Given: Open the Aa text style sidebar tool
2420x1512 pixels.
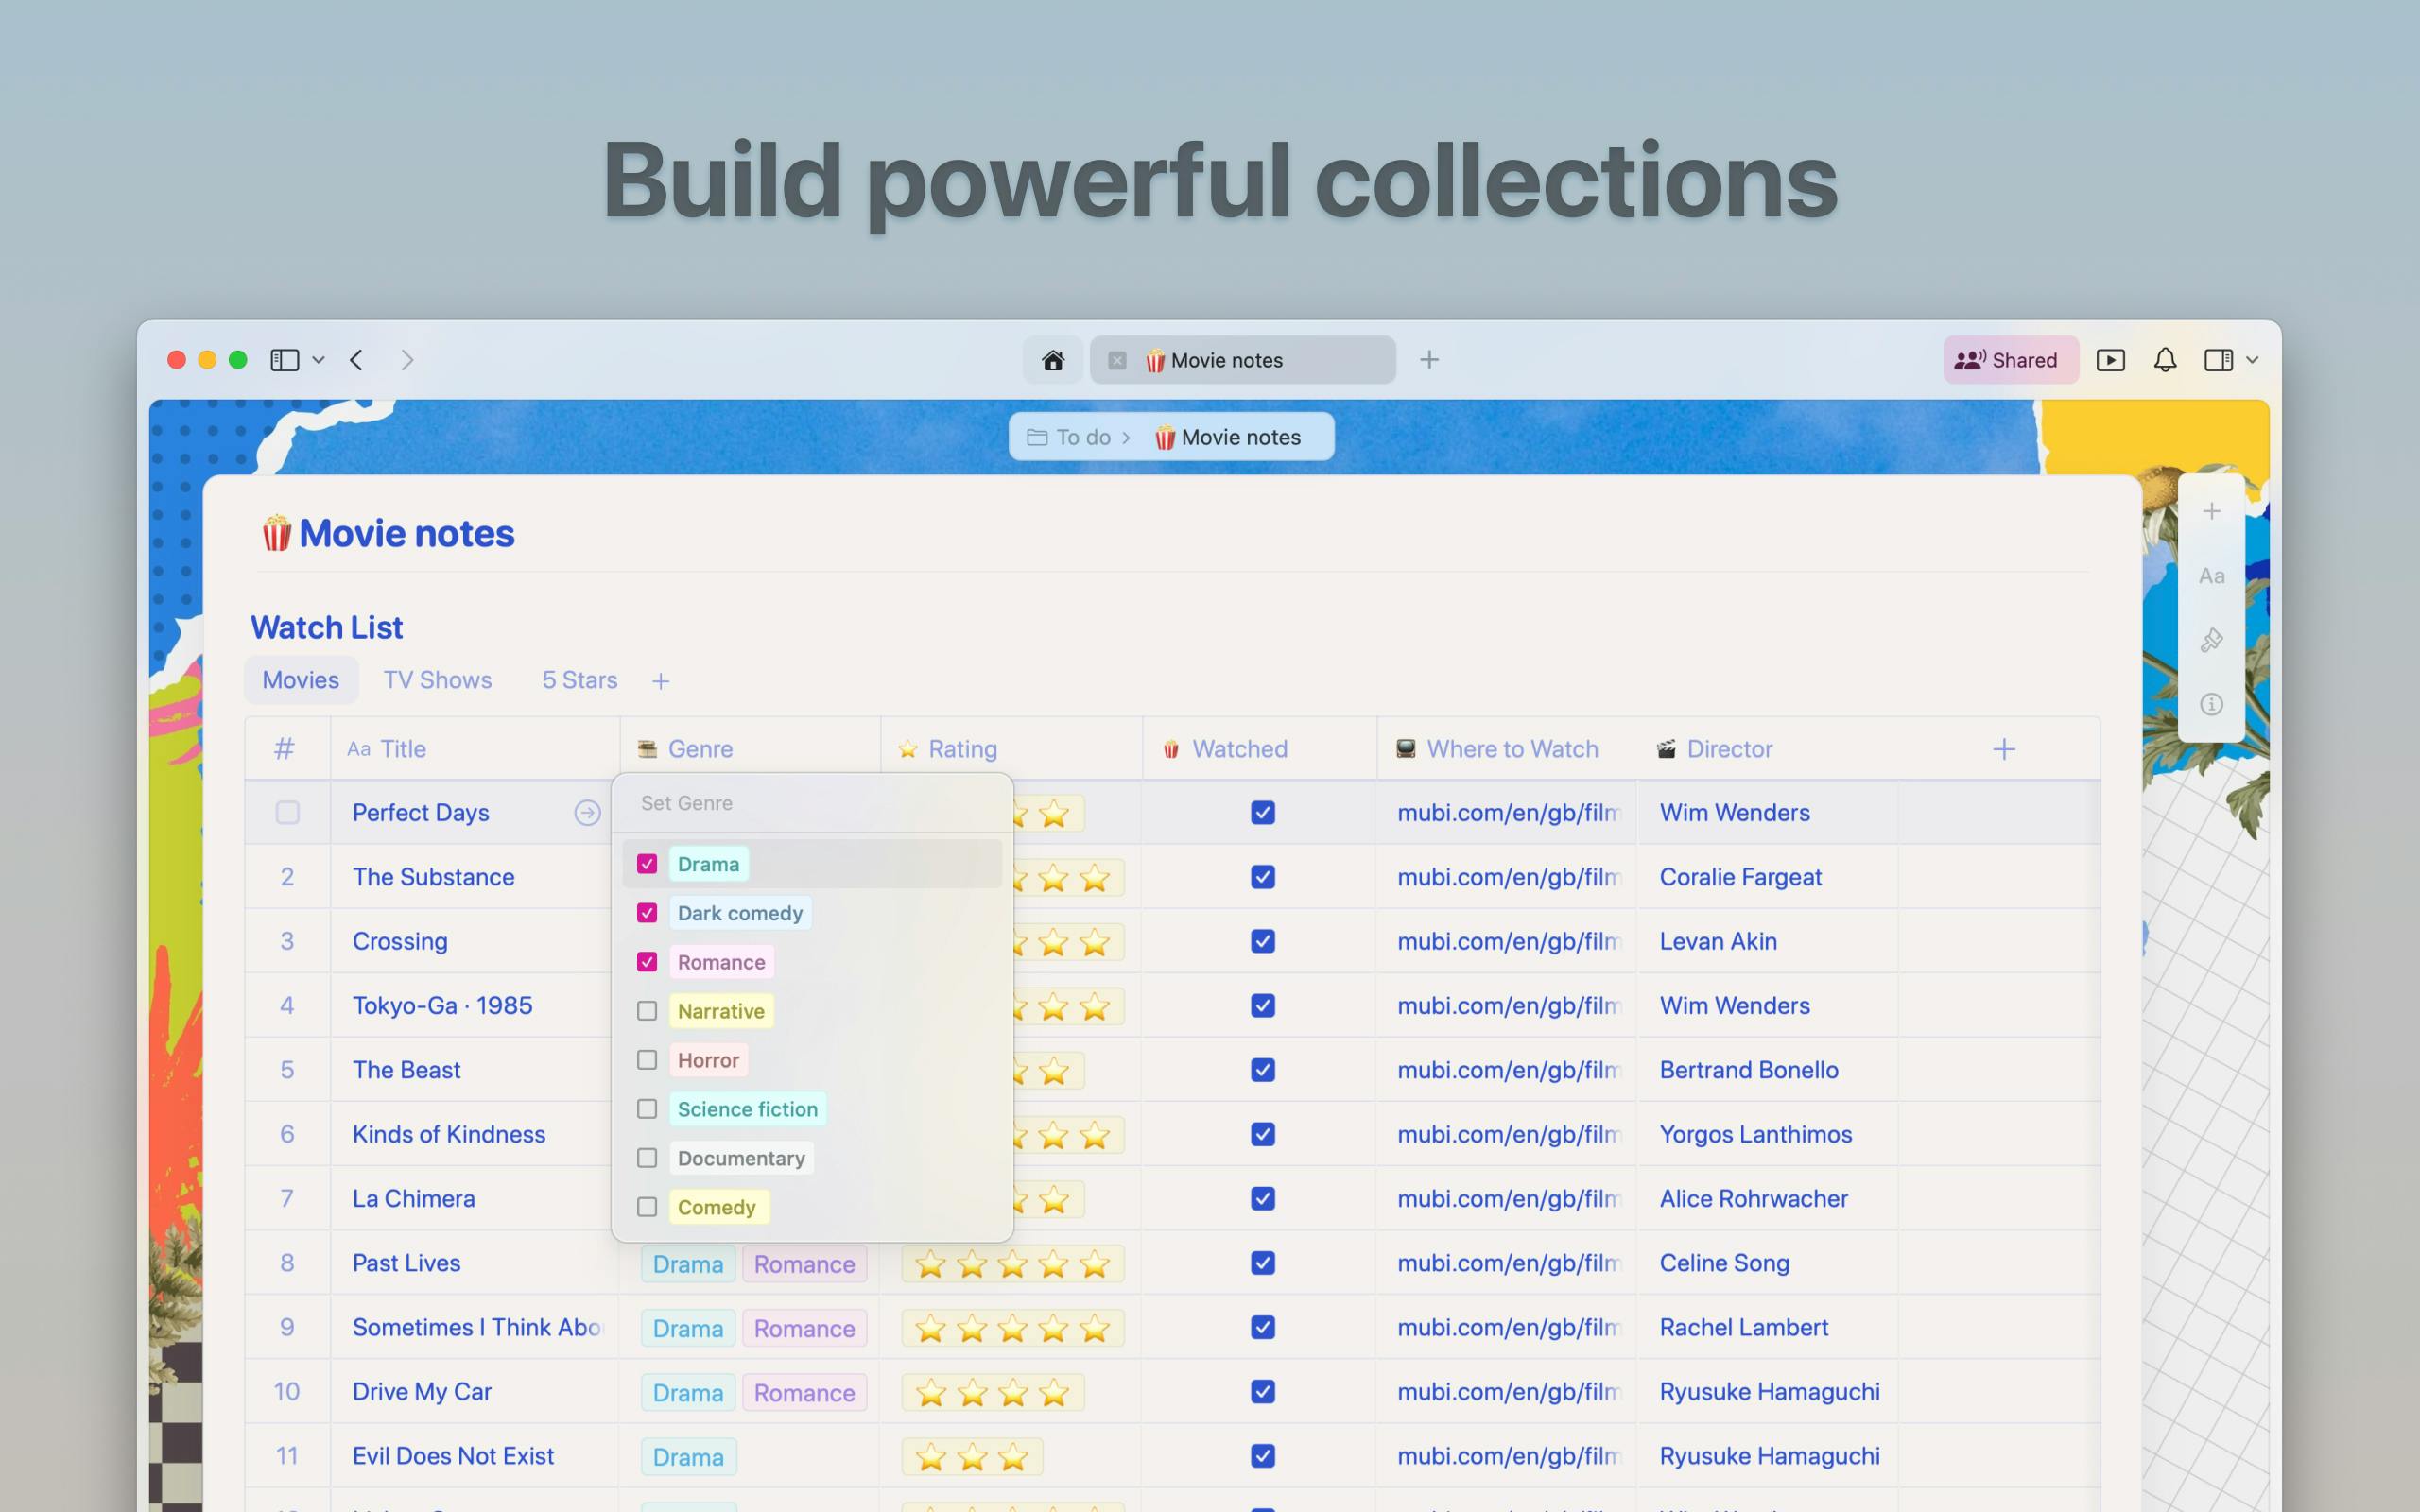Looking at the screenshot, I should tap(2211, 576).
